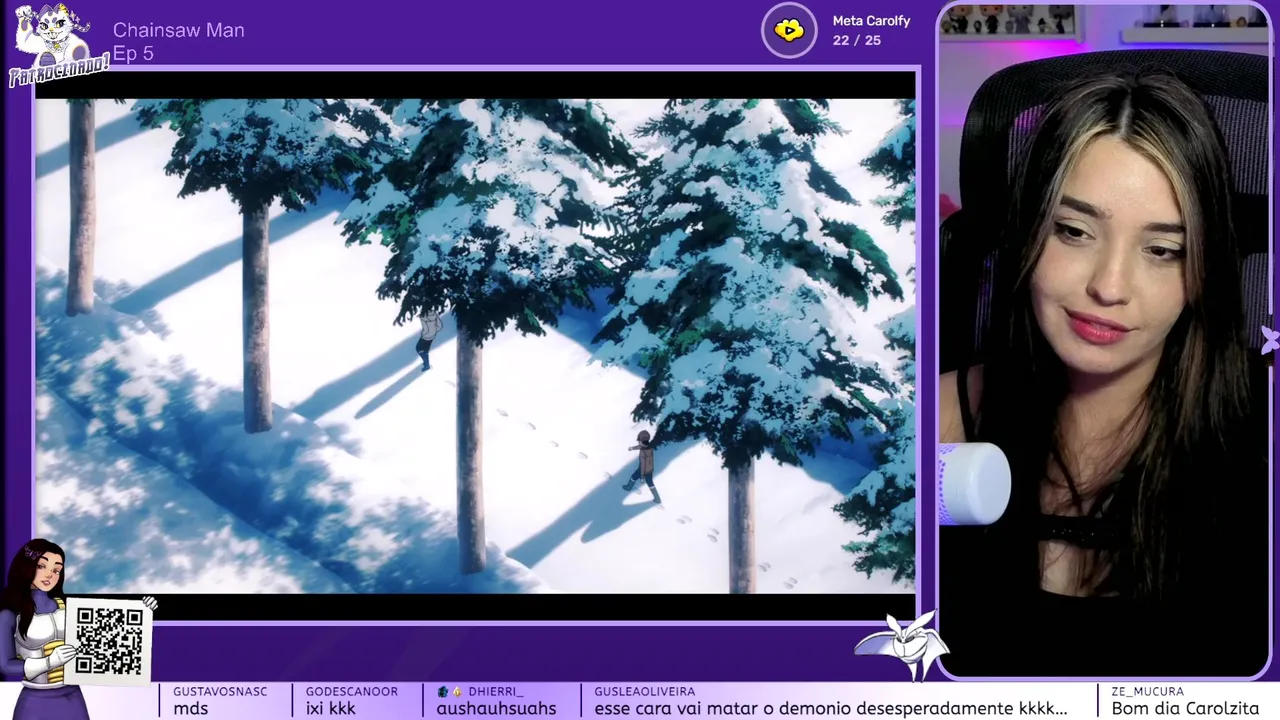This screenshot has width=1280, height=720.
Task: Click the Meta Carolfy goal label
Action: click(x=871, y=21)
